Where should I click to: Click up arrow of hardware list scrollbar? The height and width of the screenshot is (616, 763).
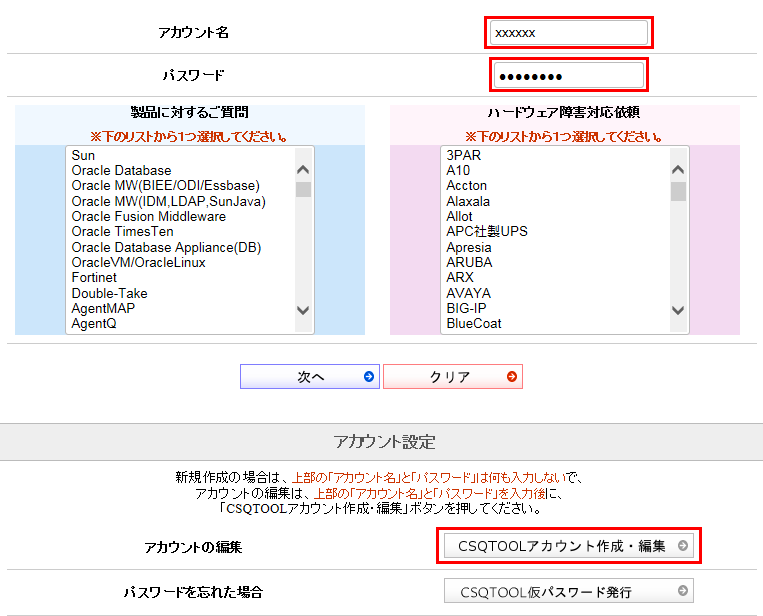point(678,169)
